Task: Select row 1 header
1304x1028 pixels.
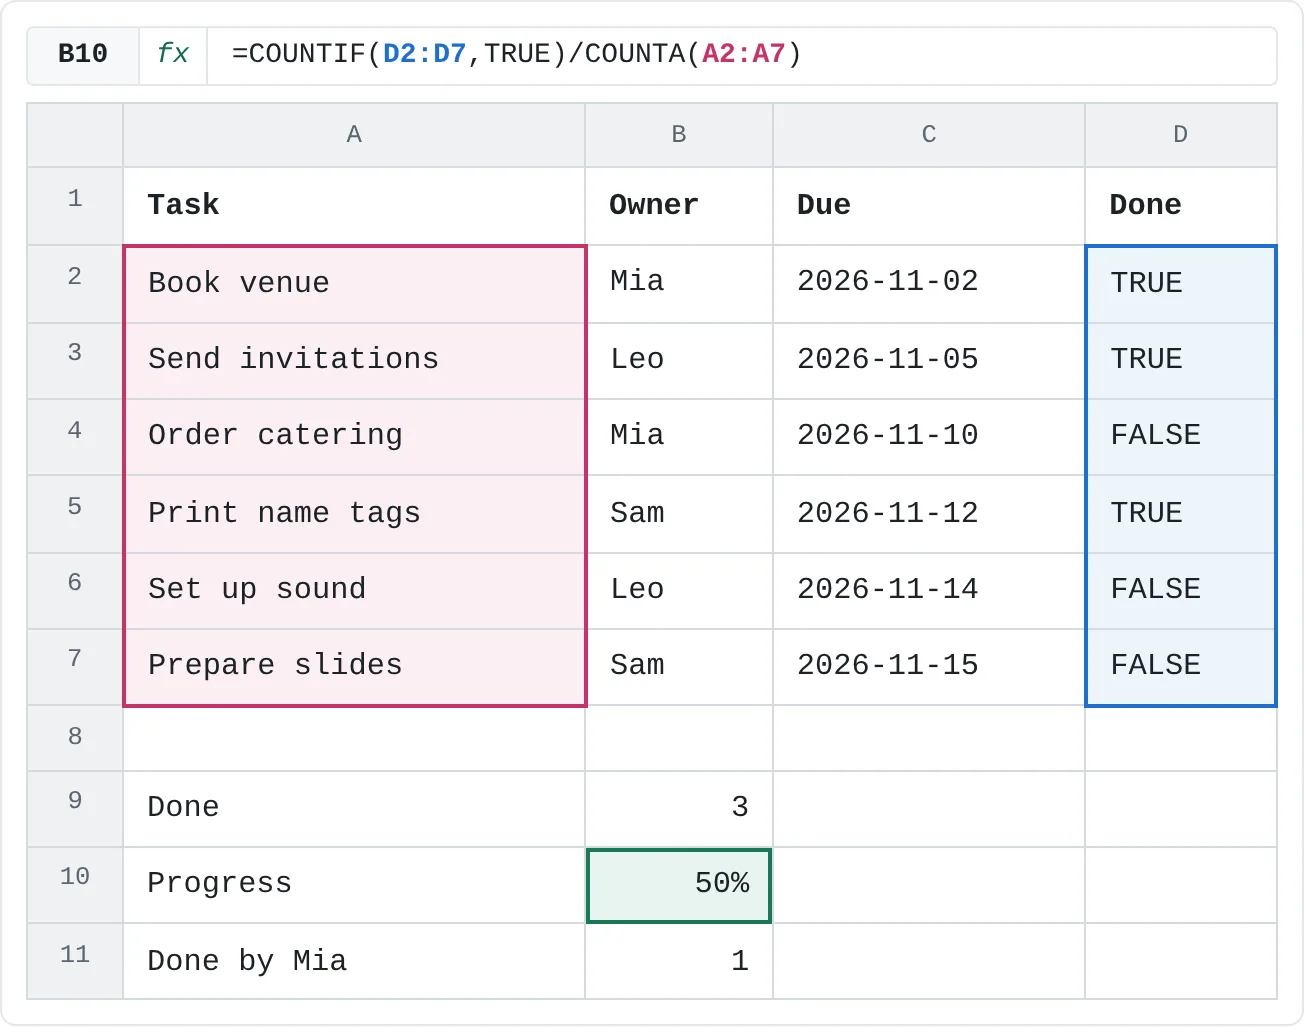Action: (x=75, y=206)
